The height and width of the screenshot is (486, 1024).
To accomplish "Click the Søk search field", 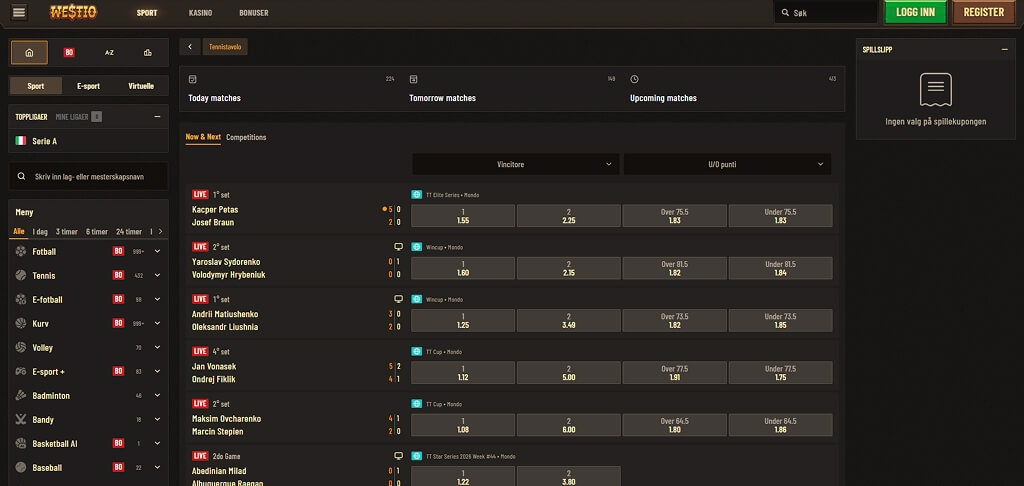I will tap(826, 12).
